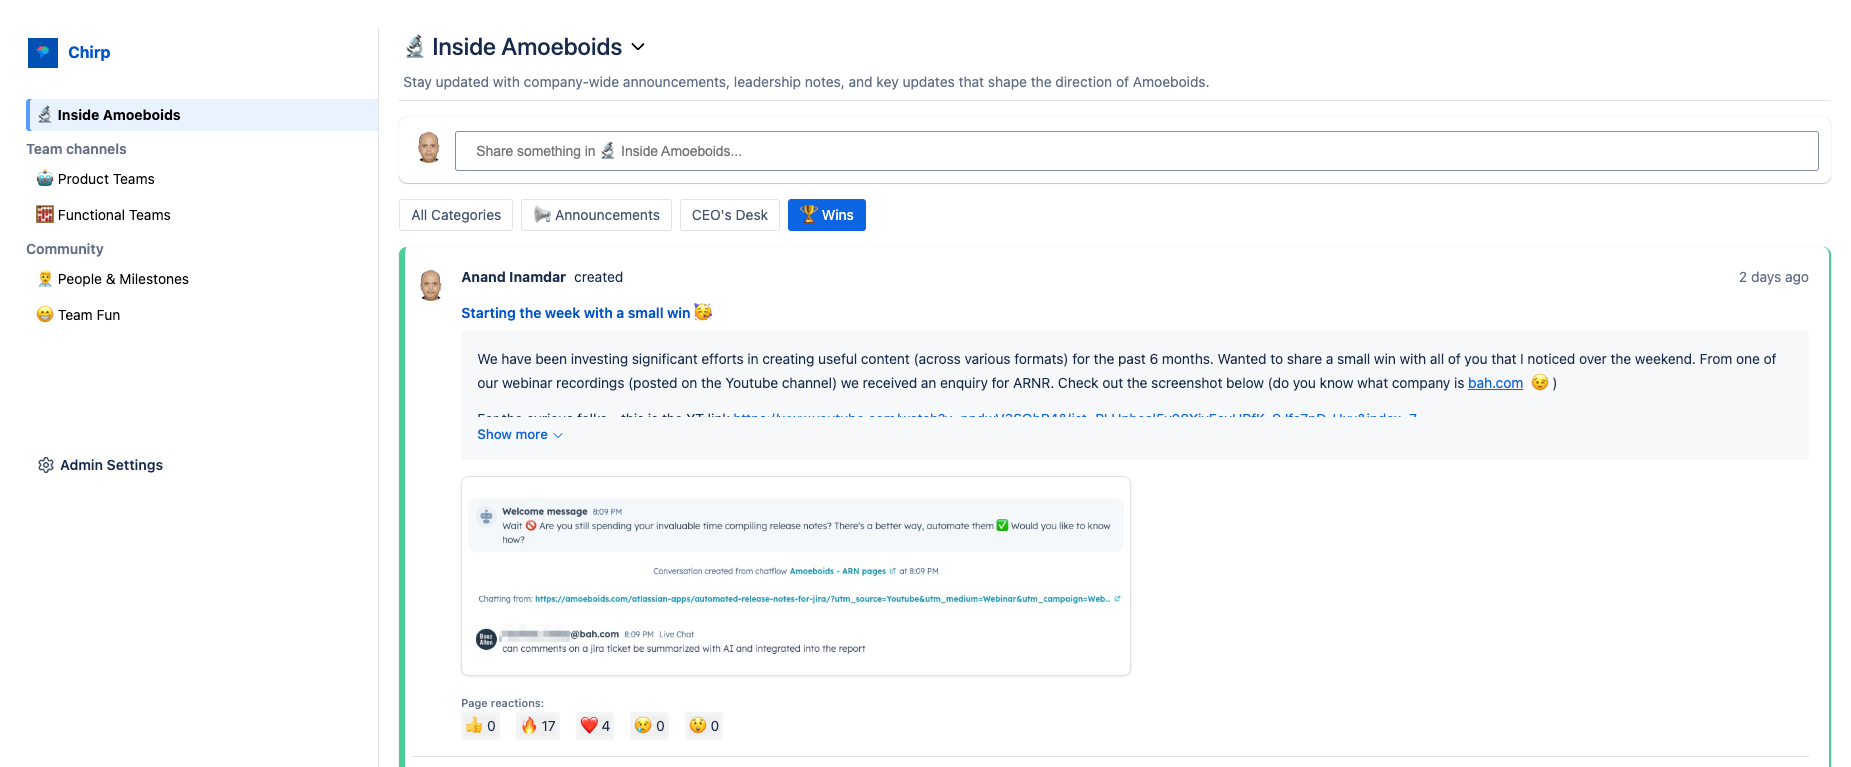1851x767 pixels.
Task: Click the Team Fun smiley icon
Action: point(45,315)
